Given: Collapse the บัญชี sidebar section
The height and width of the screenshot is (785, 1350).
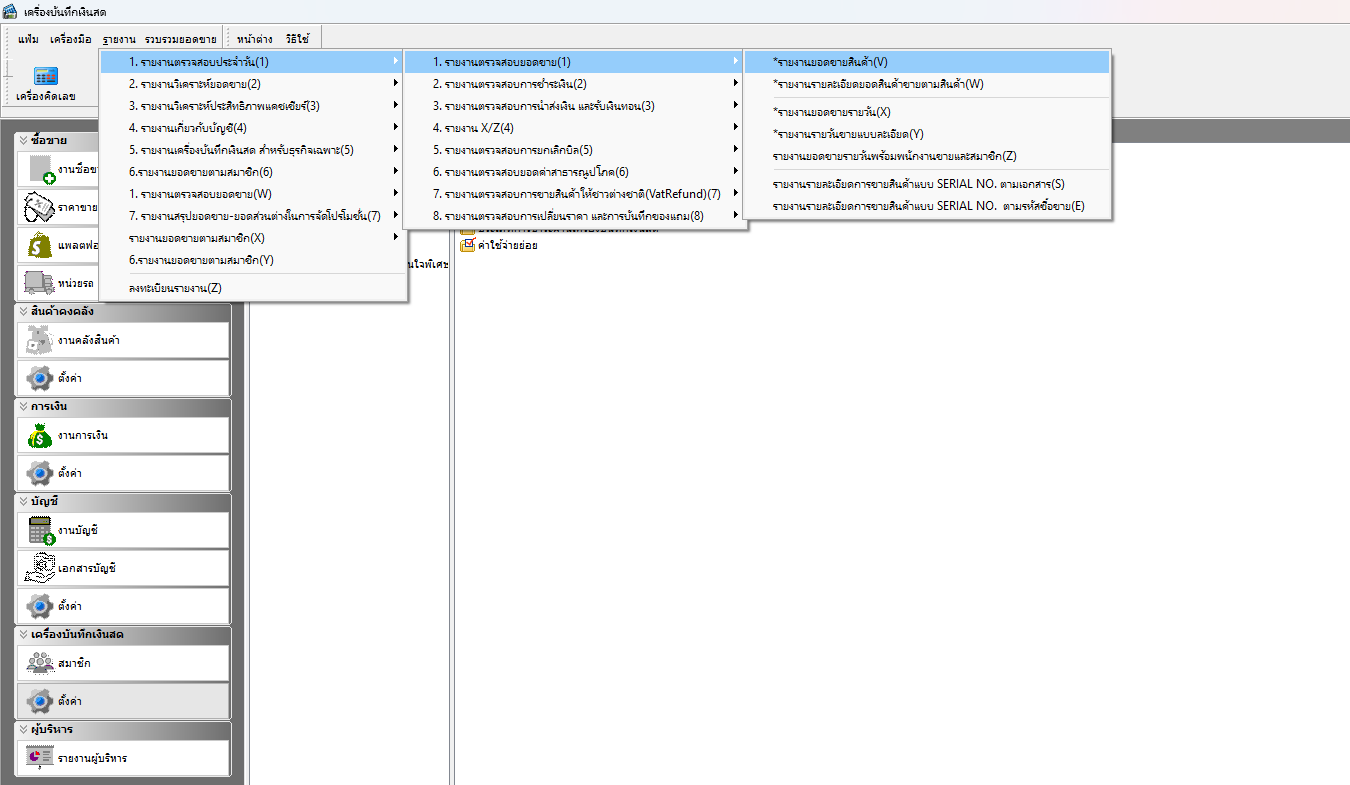Looking at the screenshot, I should point(23,502).
